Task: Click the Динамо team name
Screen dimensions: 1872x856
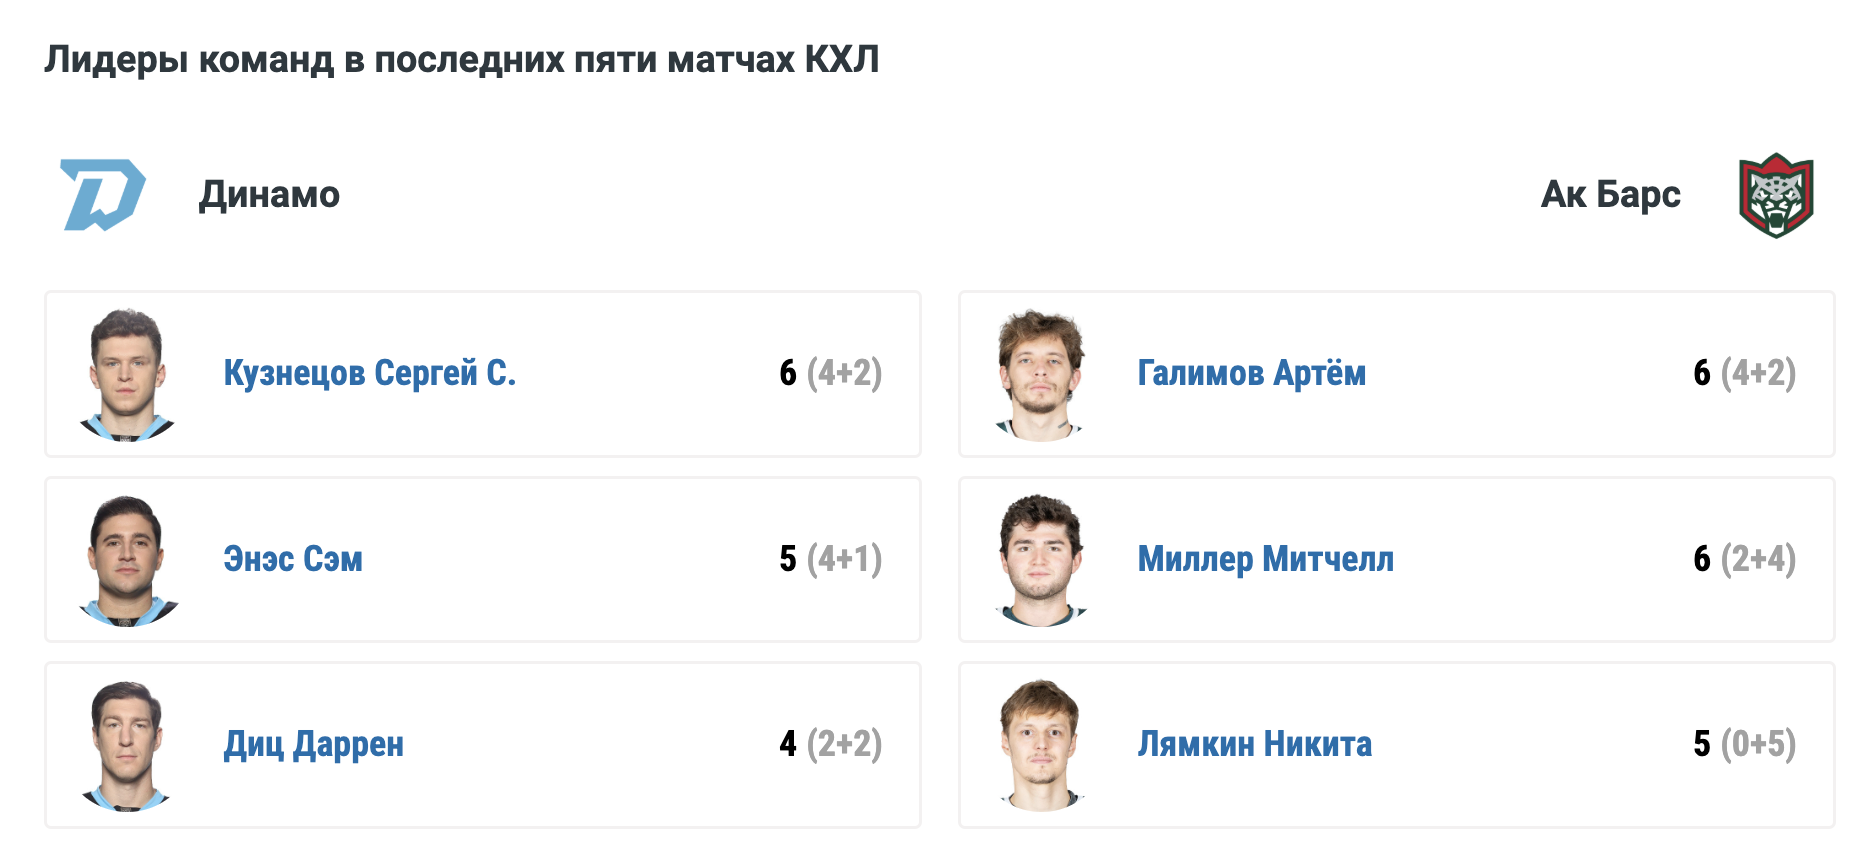Action: (269, 194)
